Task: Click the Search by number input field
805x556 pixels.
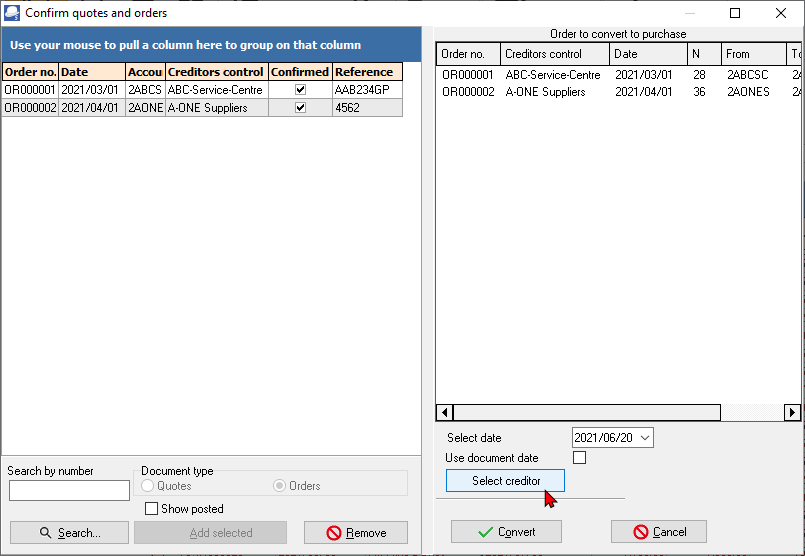Action: coord(69,490)
